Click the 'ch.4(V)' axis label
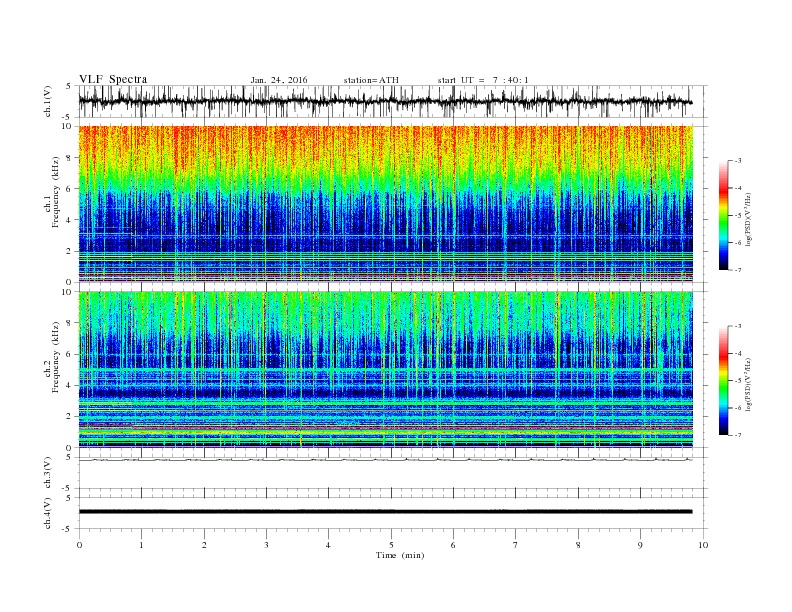The height and width of the screenshot is (612, 792). (48, 513)
